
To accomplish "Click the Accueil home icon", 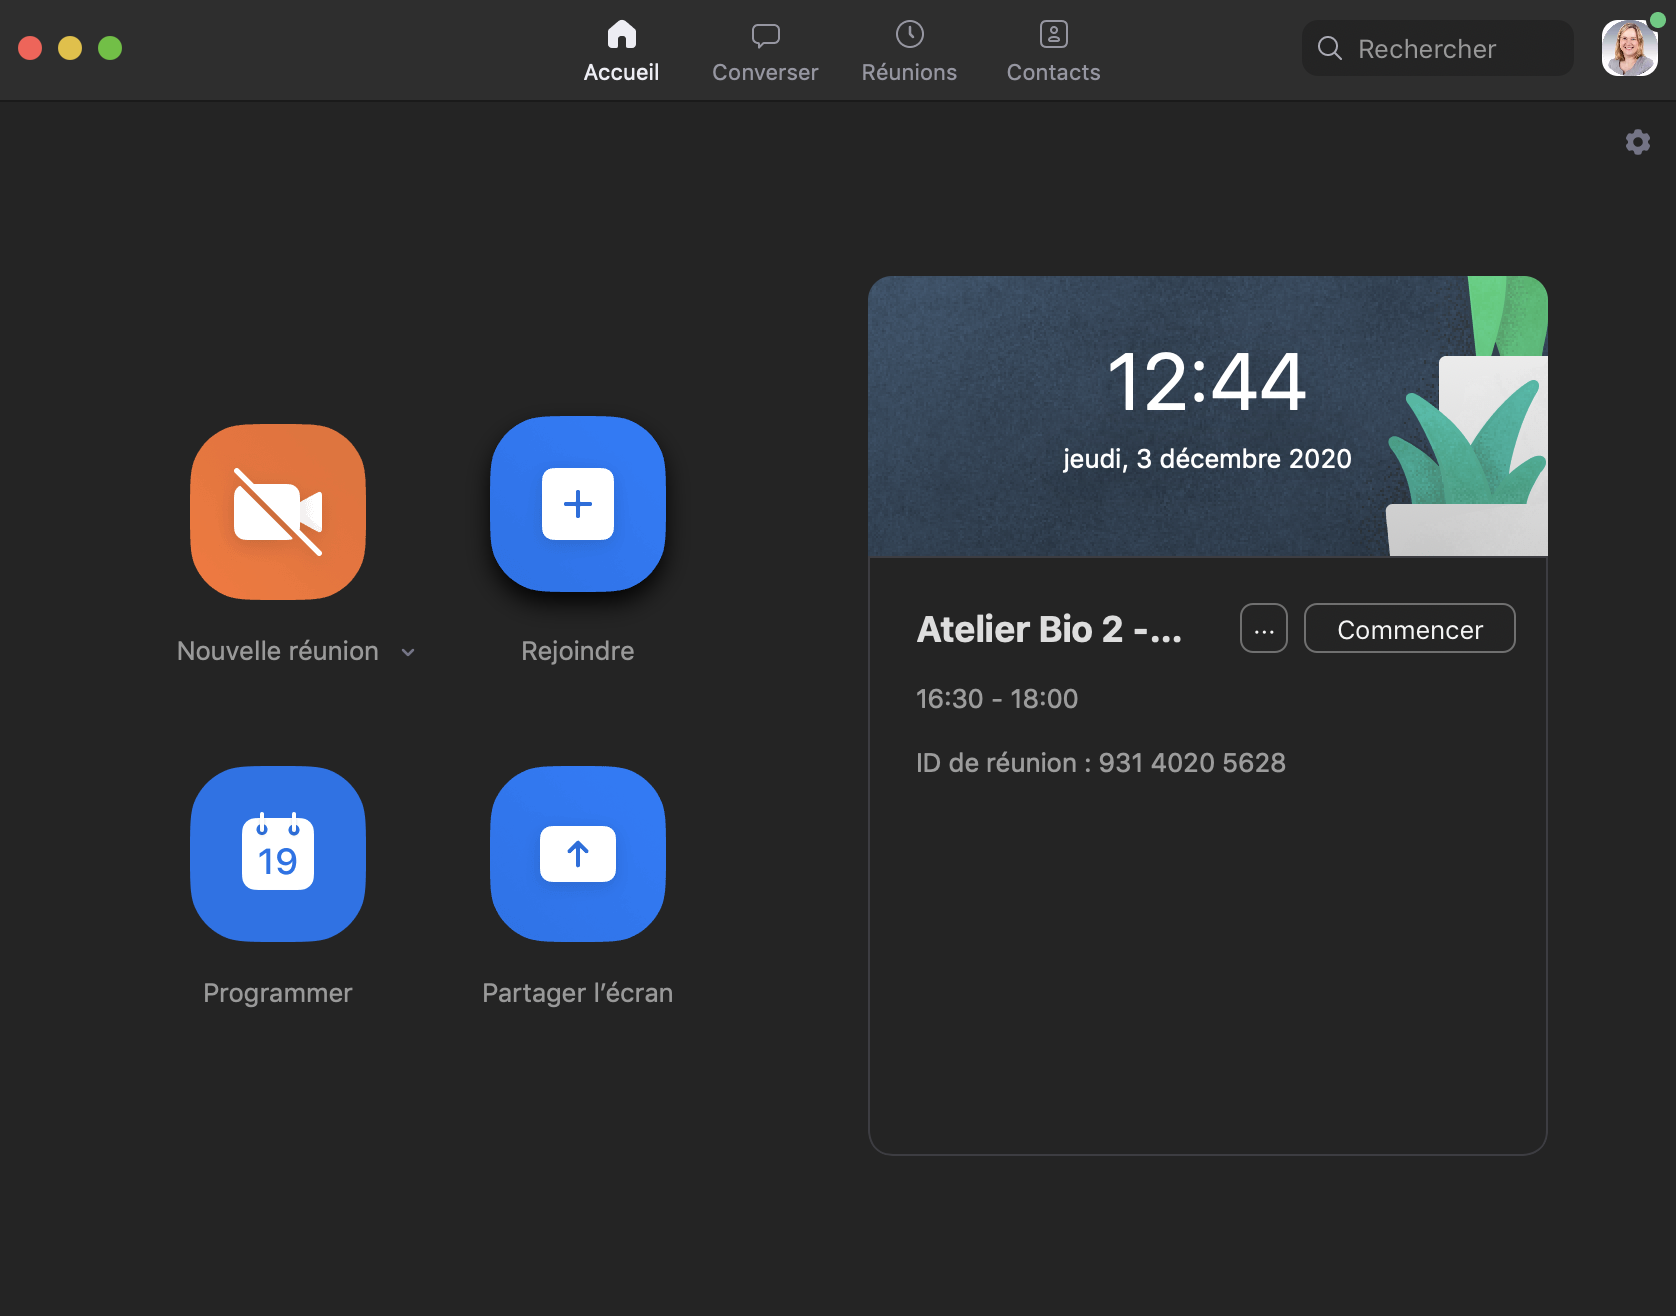I will [621, 35].
